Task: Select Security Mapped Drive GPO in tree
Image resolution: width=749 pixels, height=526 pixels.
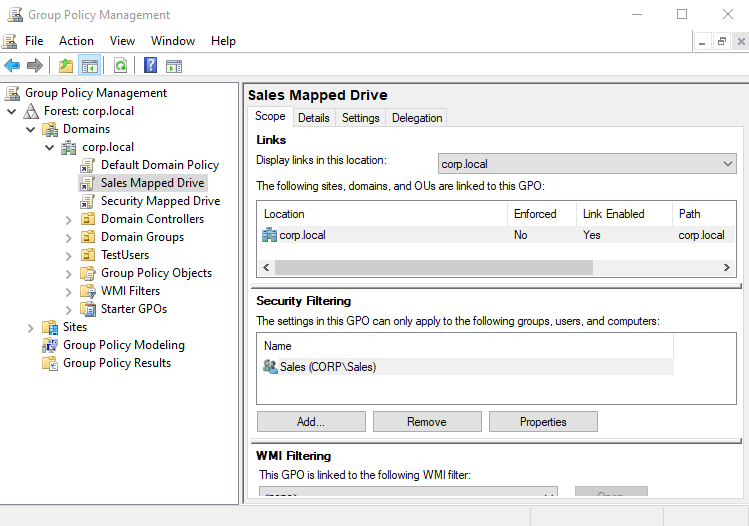Action: pyautogui.click(x=160, y=201)
